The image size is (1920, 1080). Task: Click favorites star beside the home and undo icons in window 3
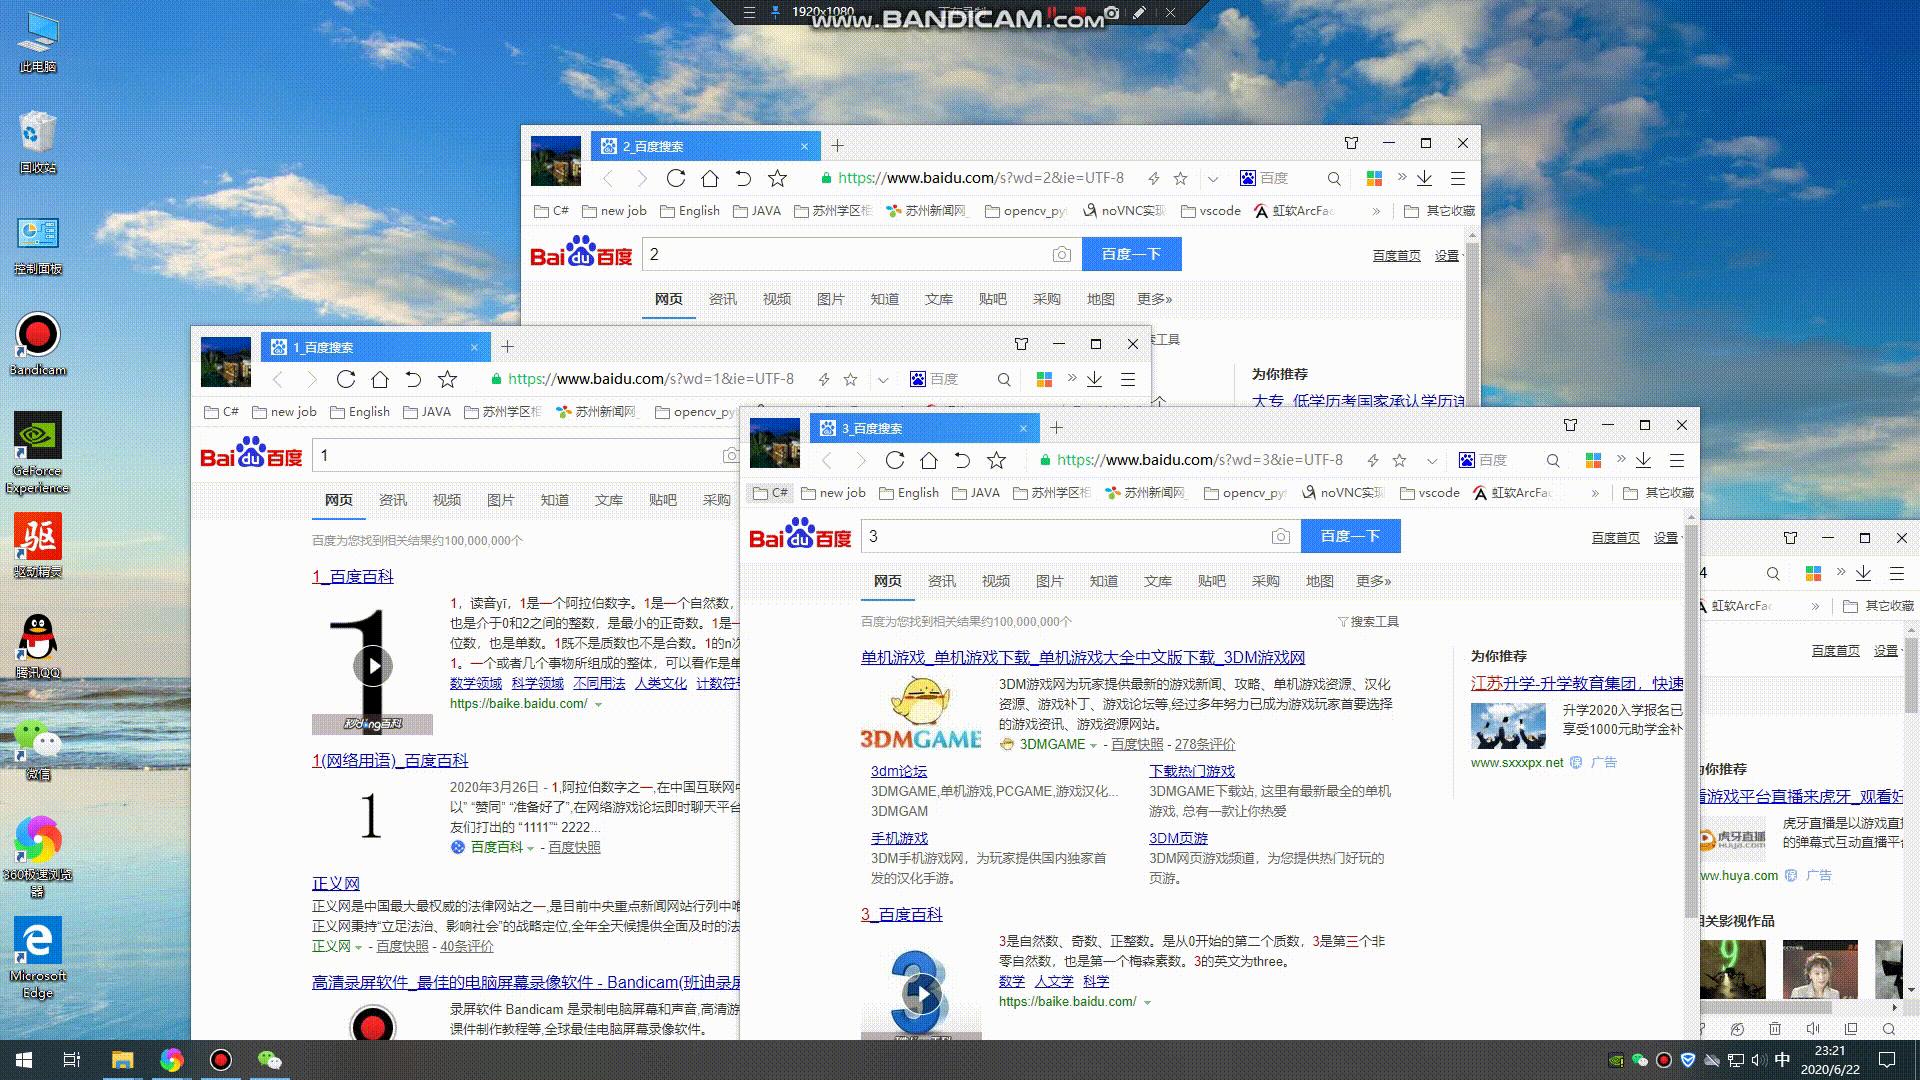tap(996, 460)
